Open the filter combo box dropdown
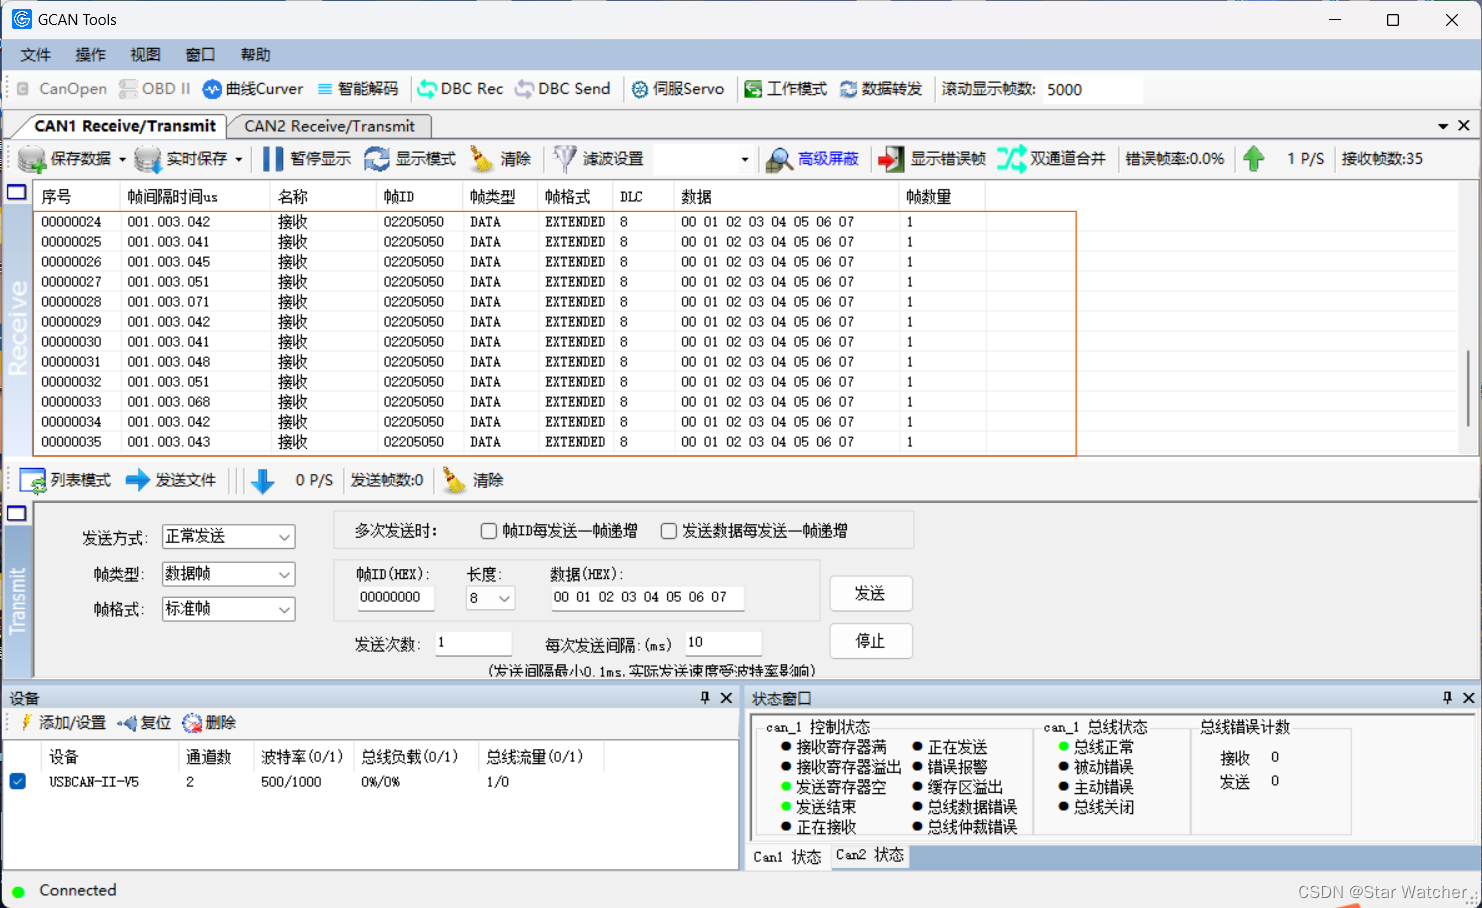Image resolution: width=1482 pixels, height=908 pixels. (x=744, y=159)
